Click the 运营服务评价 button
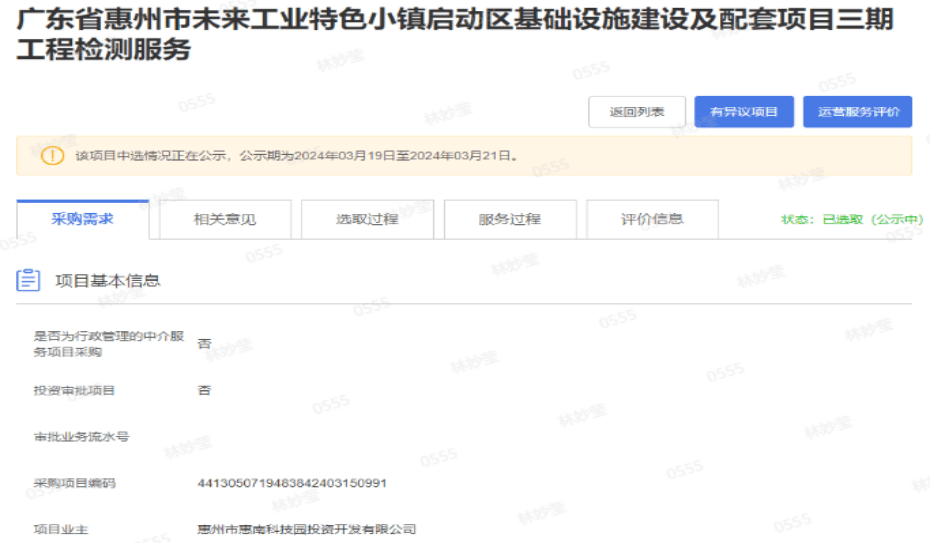The width and height of the screenshot is (930, 543). (857, 112)
